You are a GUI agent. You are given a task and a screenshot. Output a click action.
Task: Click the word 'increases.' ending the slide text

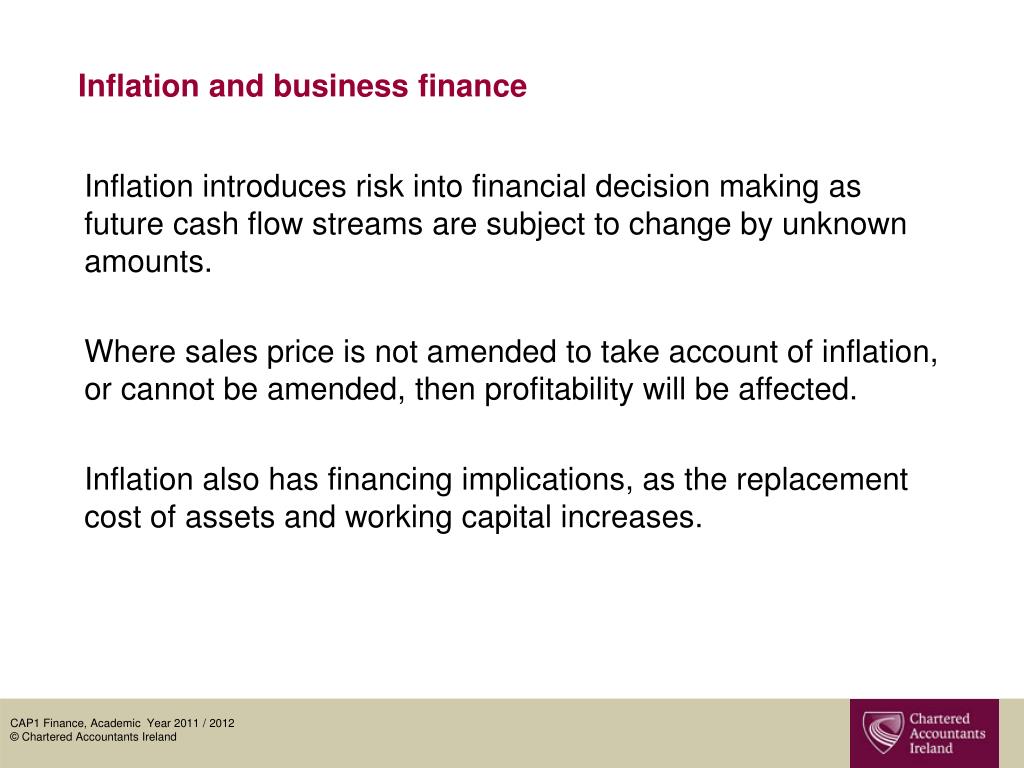631,517
